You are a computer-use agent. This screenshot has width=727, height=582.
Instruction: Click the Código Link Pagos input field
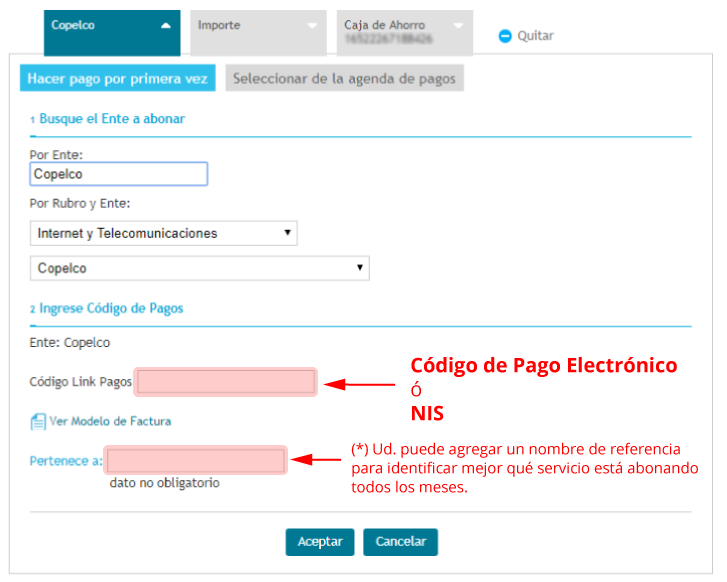click(226, 382)
